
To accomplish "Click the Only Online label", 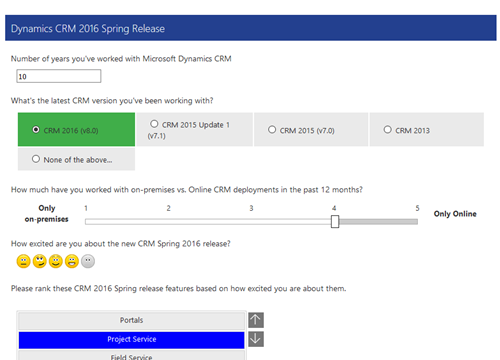I will (x=455, y=214).
